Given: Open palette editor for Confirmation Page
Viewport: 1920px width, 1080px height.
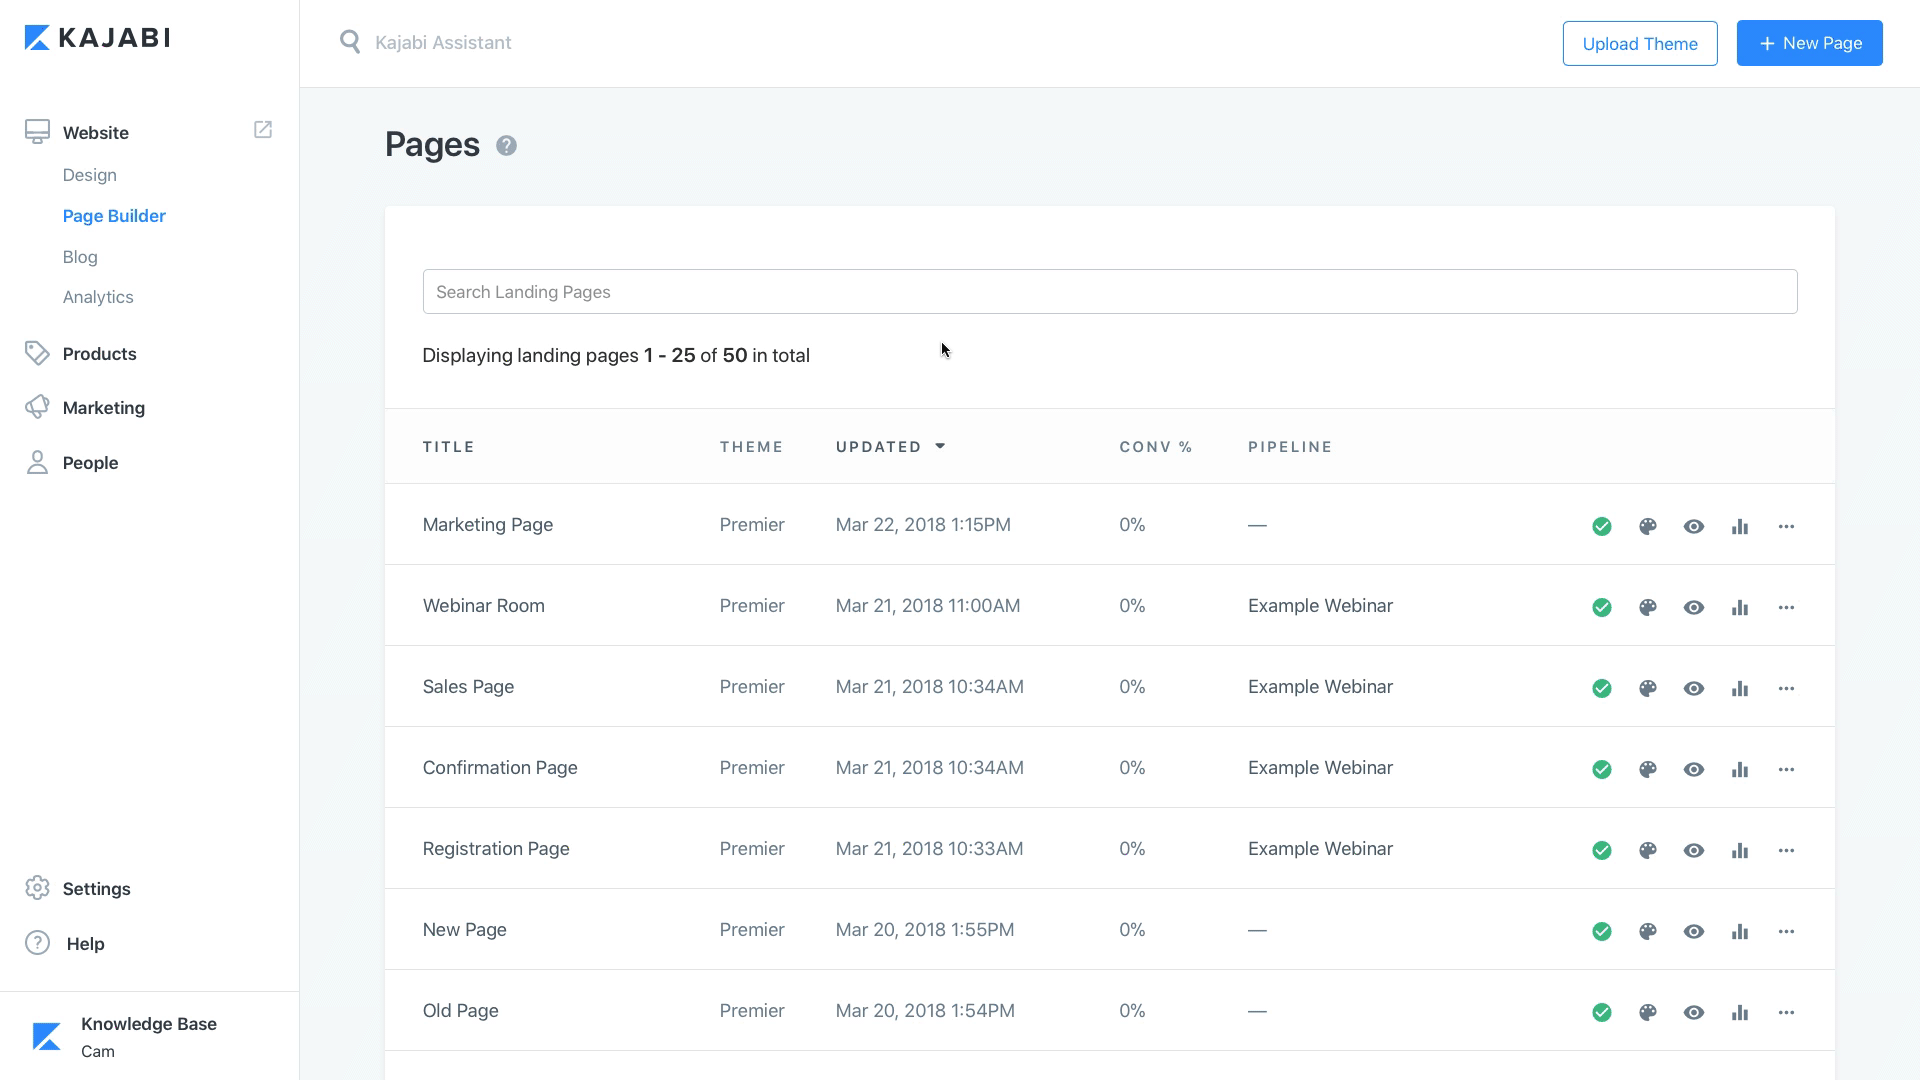Looking at the screenshot, I should [1647, 769].
